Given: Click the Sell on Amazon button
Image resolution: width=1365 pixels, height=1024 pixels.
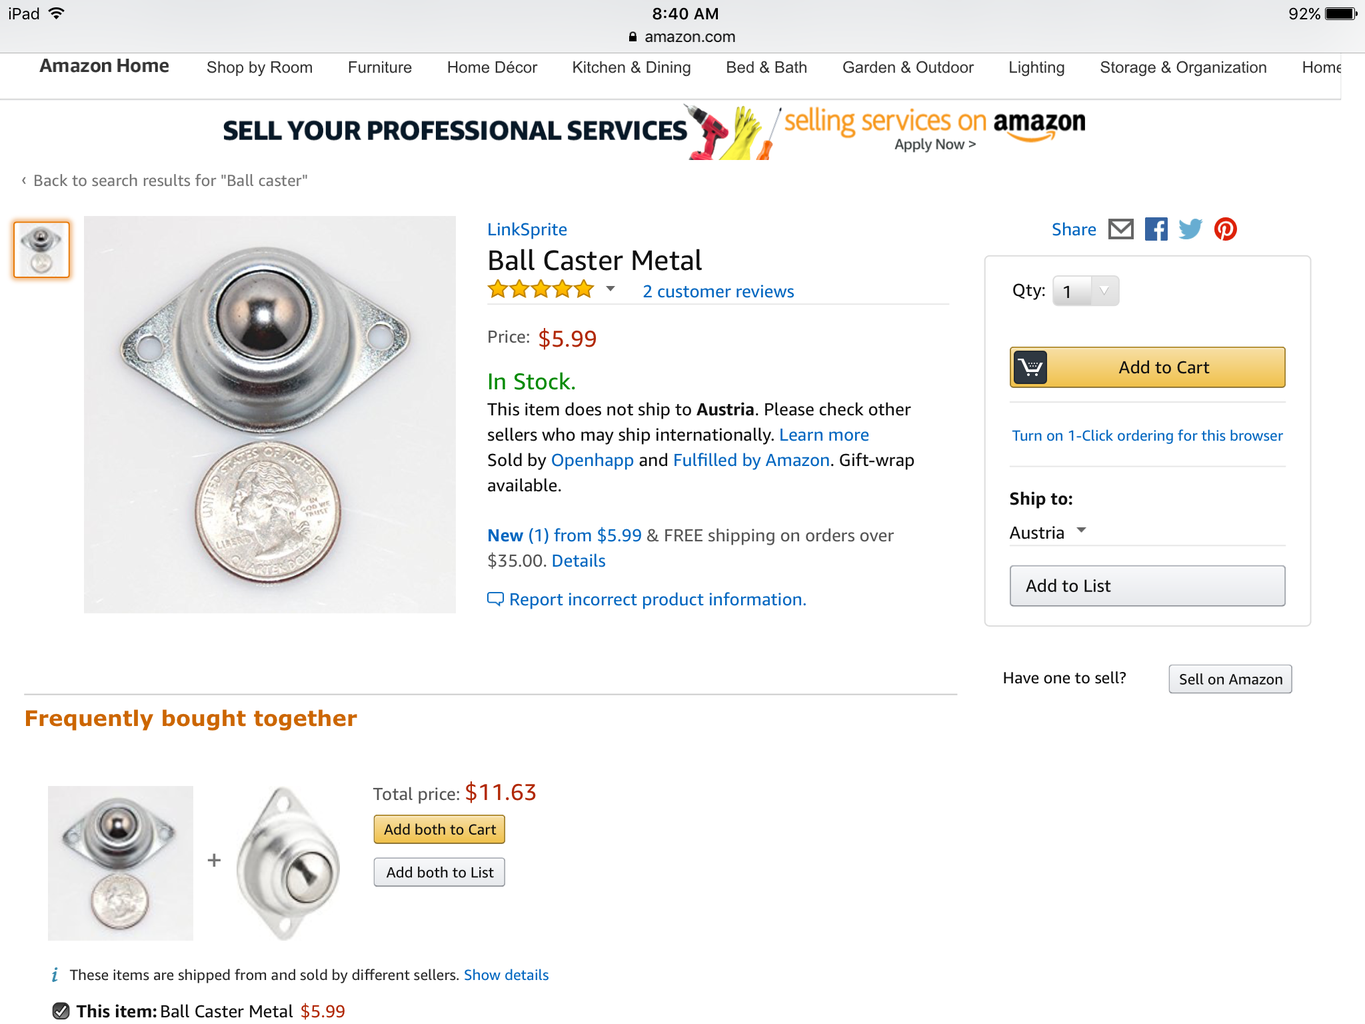Looking at the screenshot, I should 1230,679.
